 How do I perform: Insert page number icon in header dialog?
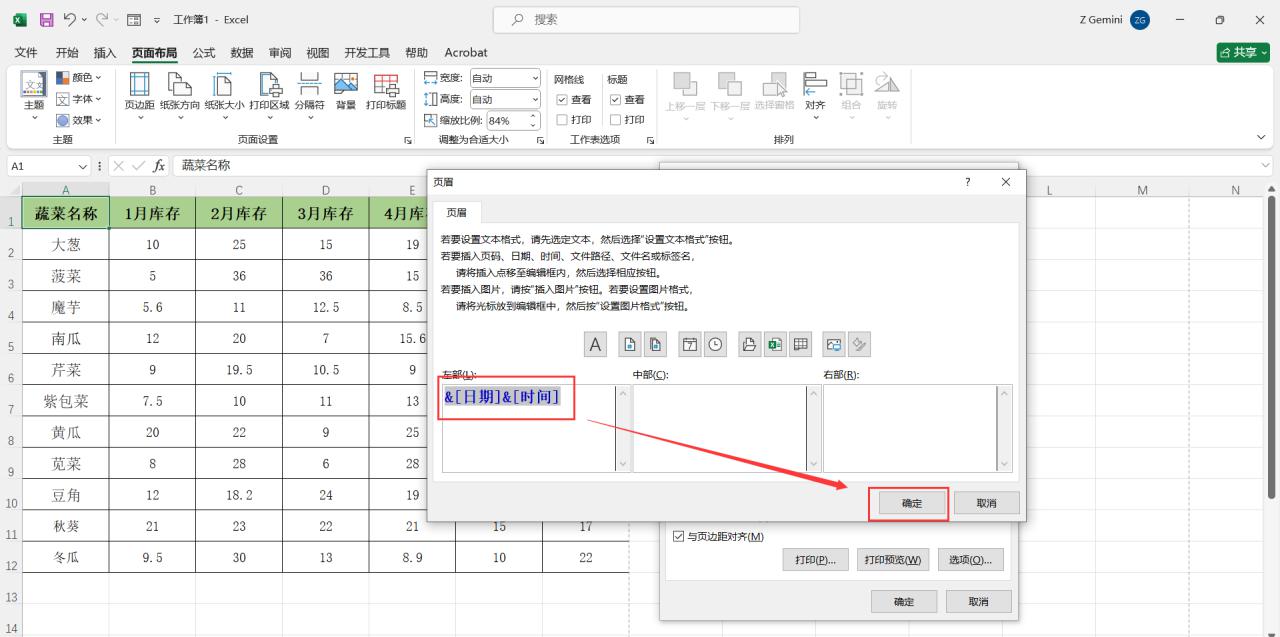631,345
